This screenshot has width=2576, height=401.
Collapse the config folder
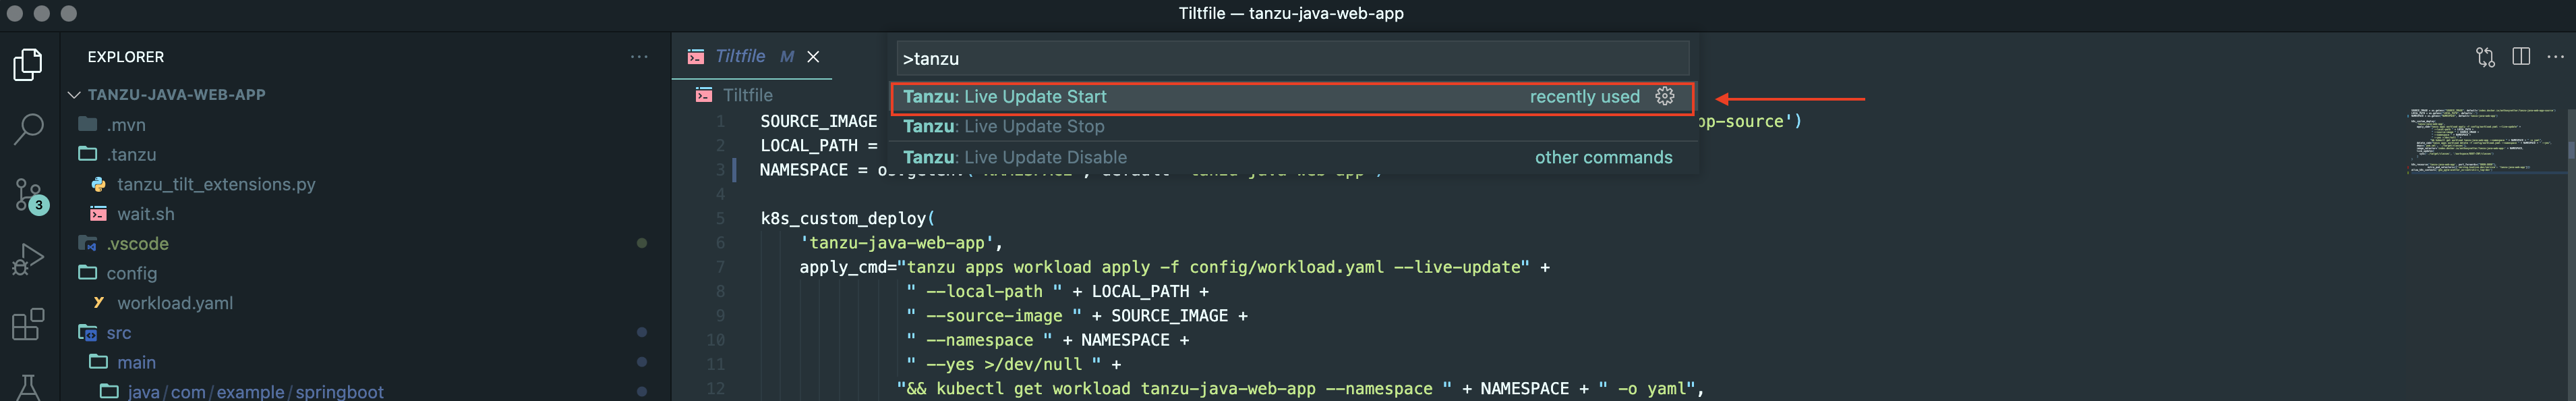coord(131,273)
